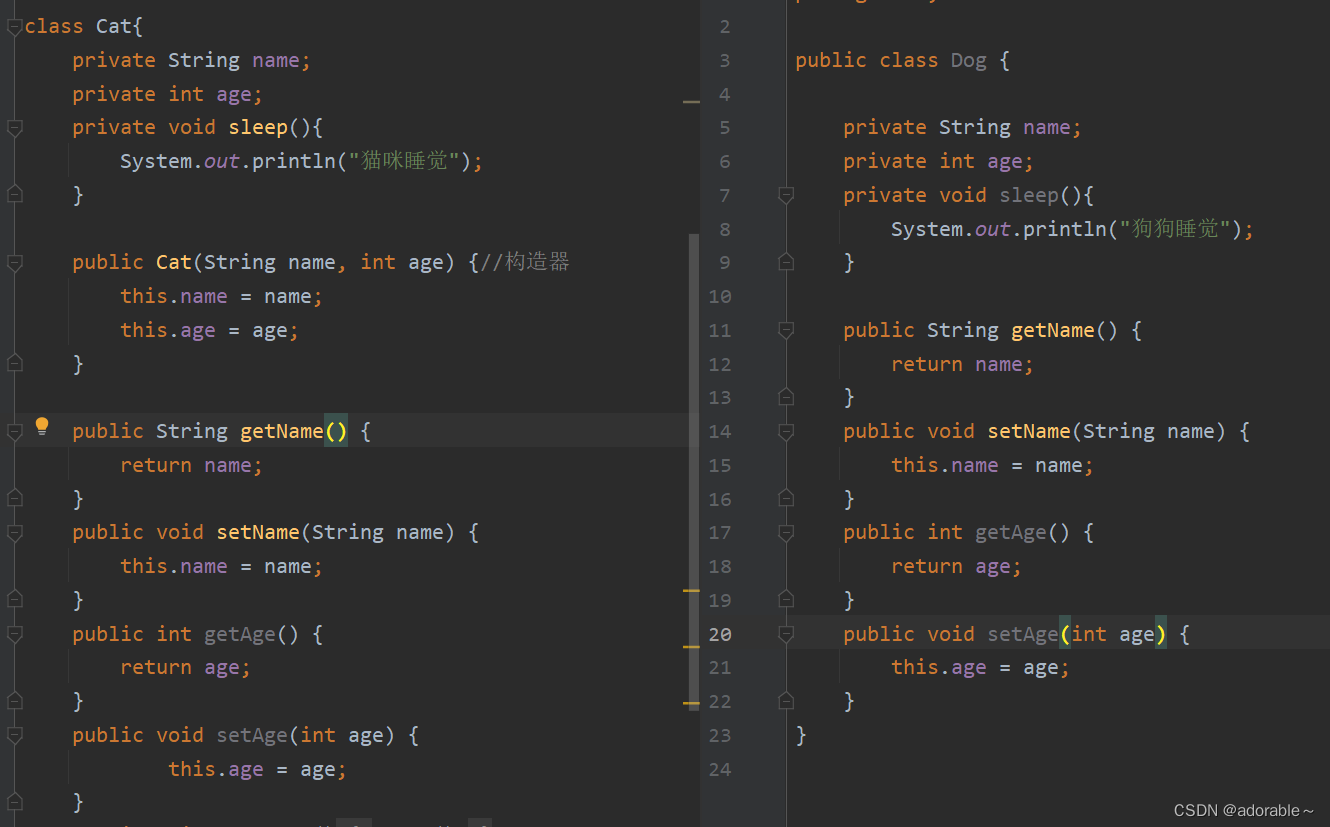
Task: Click getName method name in Cat pane
Action: 282,431
